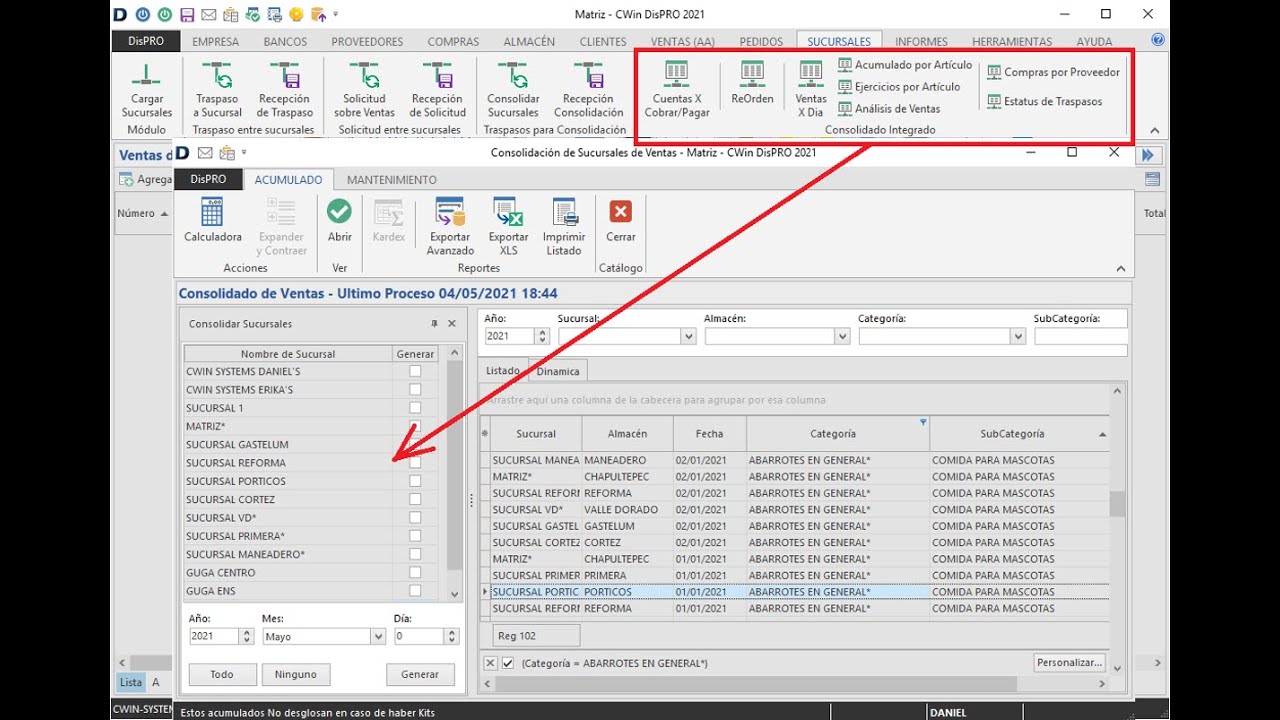Click the purple save icon in main title bar
This screenshot has height=720, width=1280.
click(x=187, y=14)
